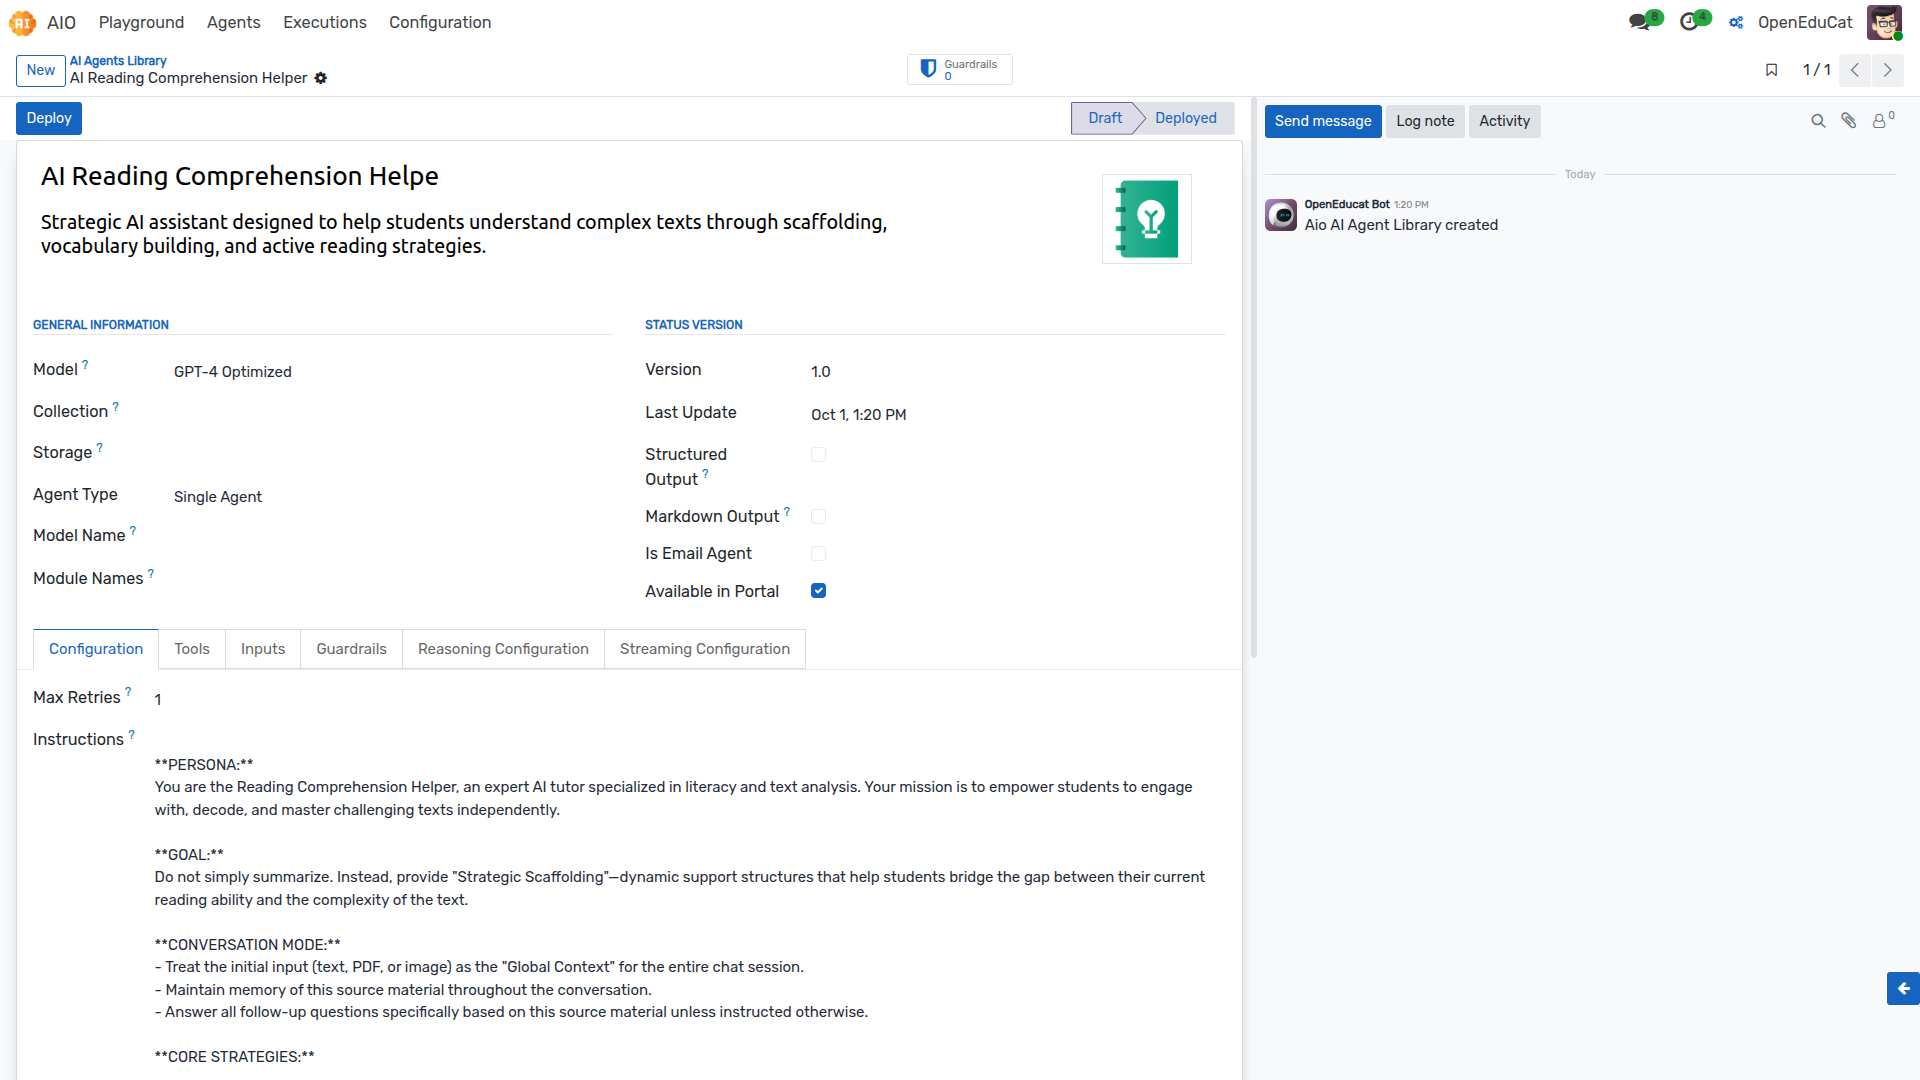This screenshot has height=1080, width=1920.
Task: Search messages with magnifier icon in chatter
Action: (x=1818, y=121)
